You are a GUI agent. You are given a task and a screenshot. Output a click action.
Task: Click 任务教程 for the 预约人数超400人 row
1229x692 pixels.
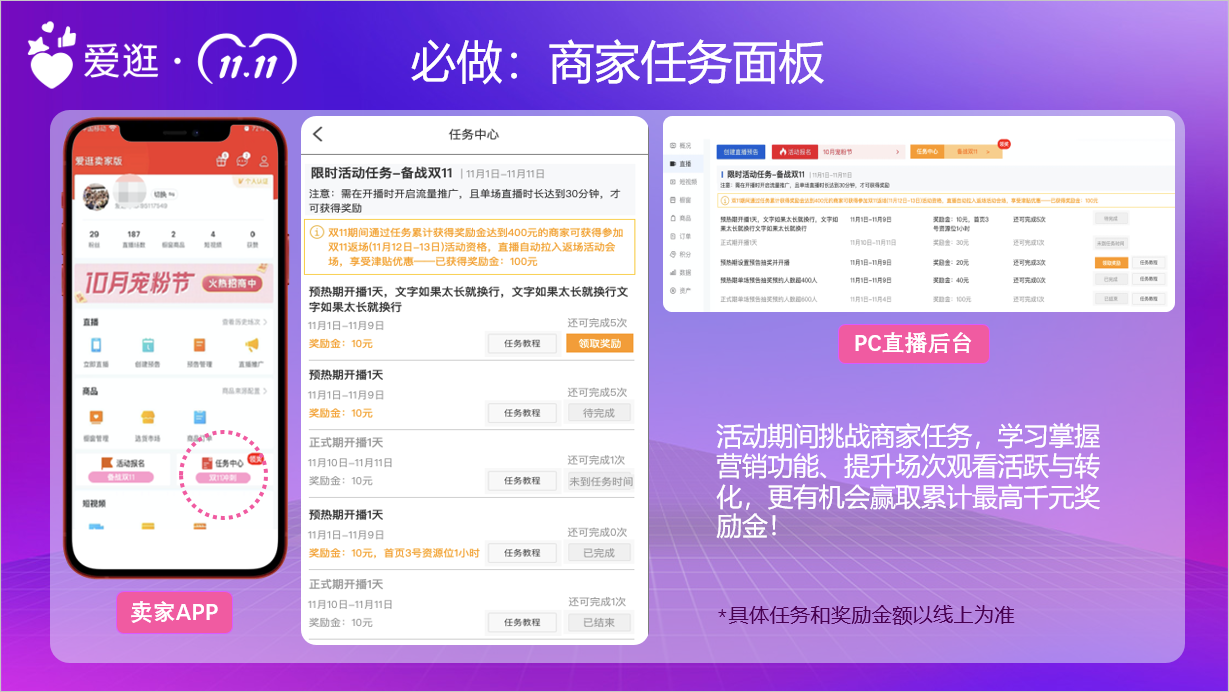[1149, 279]
